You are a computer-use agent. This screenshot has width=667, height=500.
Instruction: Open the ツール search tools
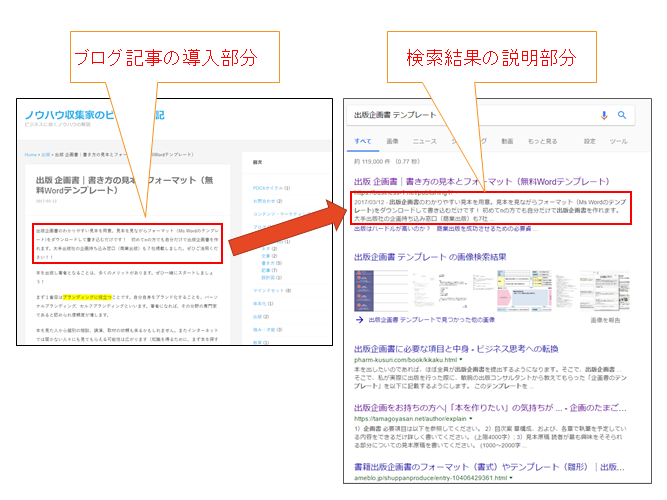[x=619, y=141]
